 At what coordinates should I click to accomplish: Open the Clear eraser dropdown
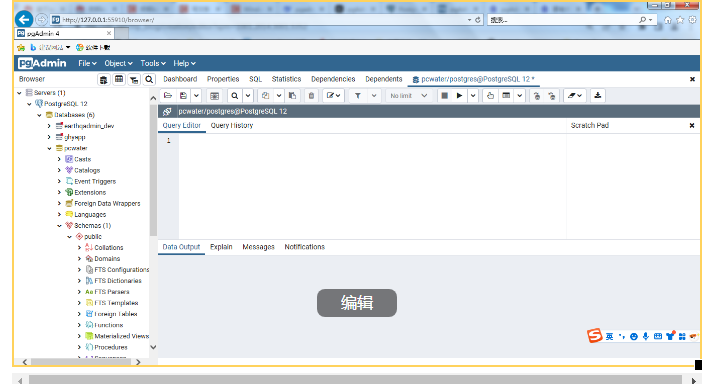pyautogui.click(x=575, y=96)
